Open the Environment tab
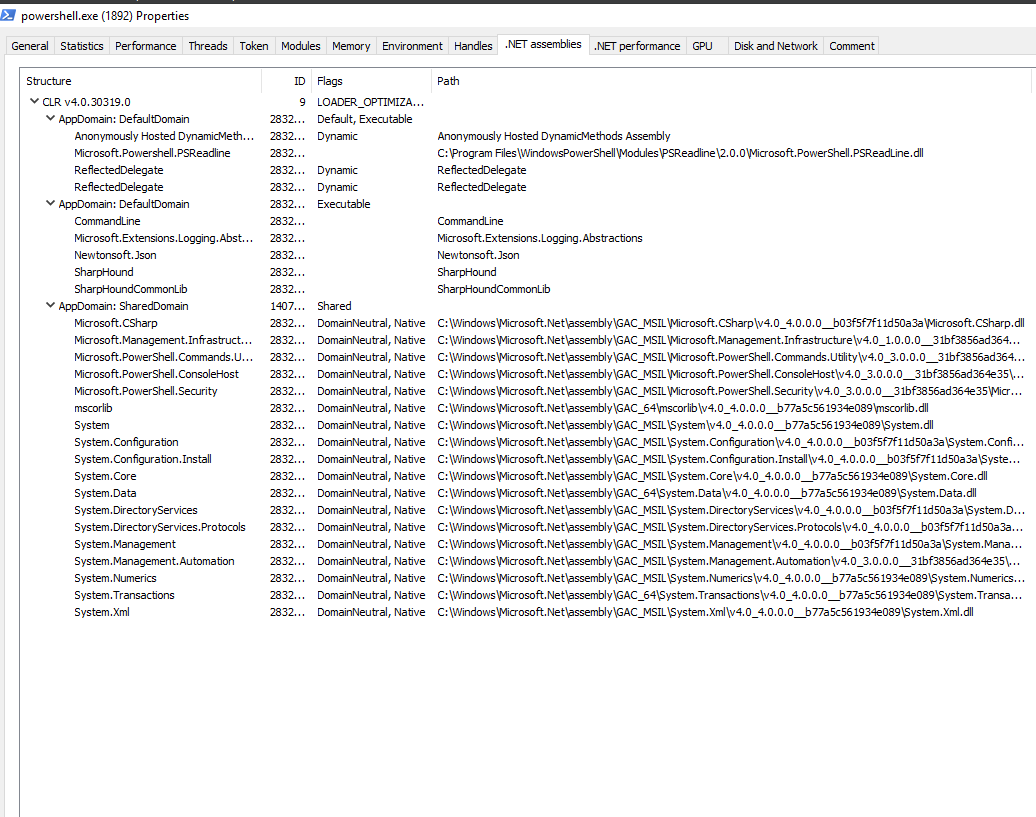 (x=413, y=45)
